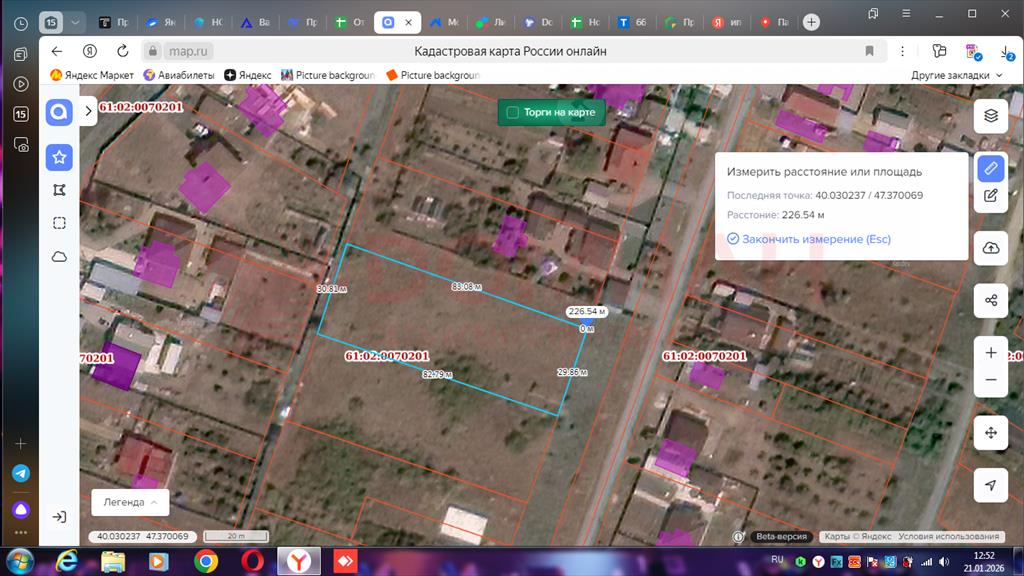Click the Условия использования link
1024x576 pixels.
click(x=949, y=537)
